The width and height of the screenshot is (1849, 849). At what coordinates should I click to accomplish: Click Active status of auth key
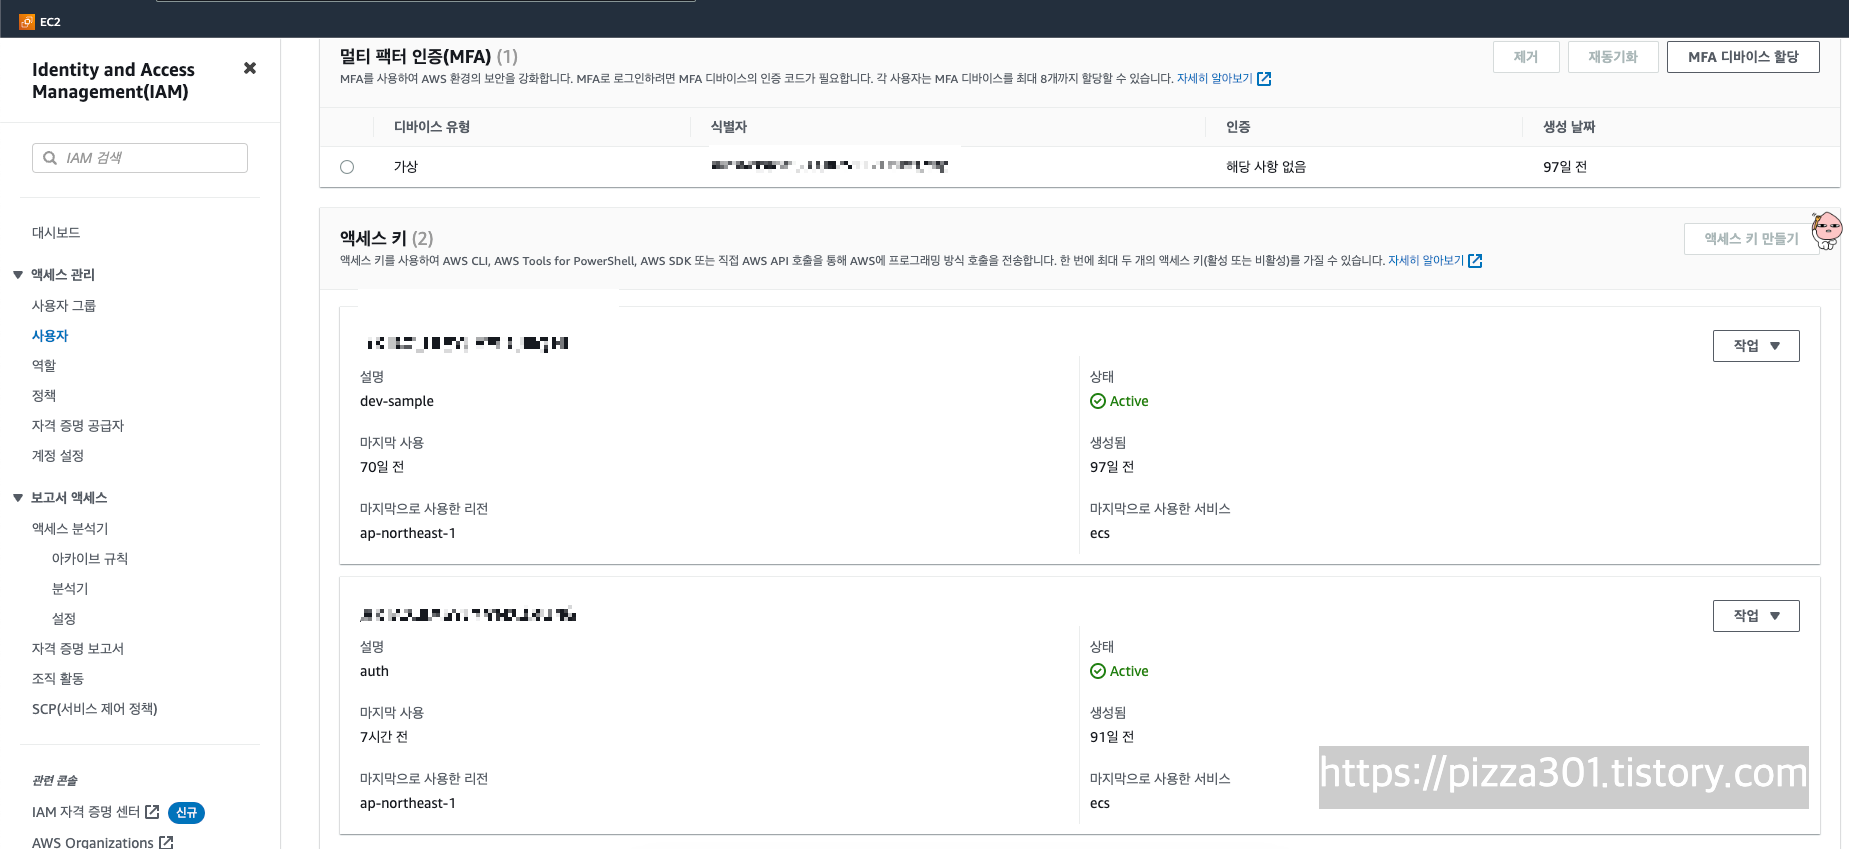click(x=1120, y=671)
